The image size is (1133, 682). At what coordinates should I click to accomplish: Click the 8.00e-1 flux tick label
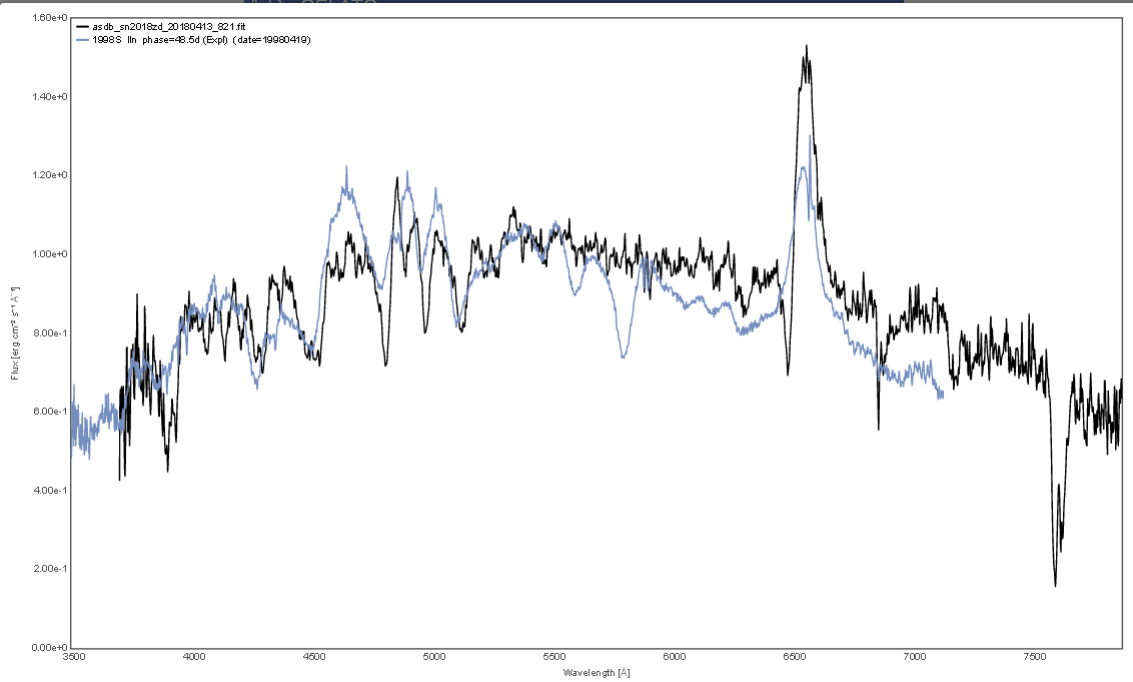coord(50,333)
